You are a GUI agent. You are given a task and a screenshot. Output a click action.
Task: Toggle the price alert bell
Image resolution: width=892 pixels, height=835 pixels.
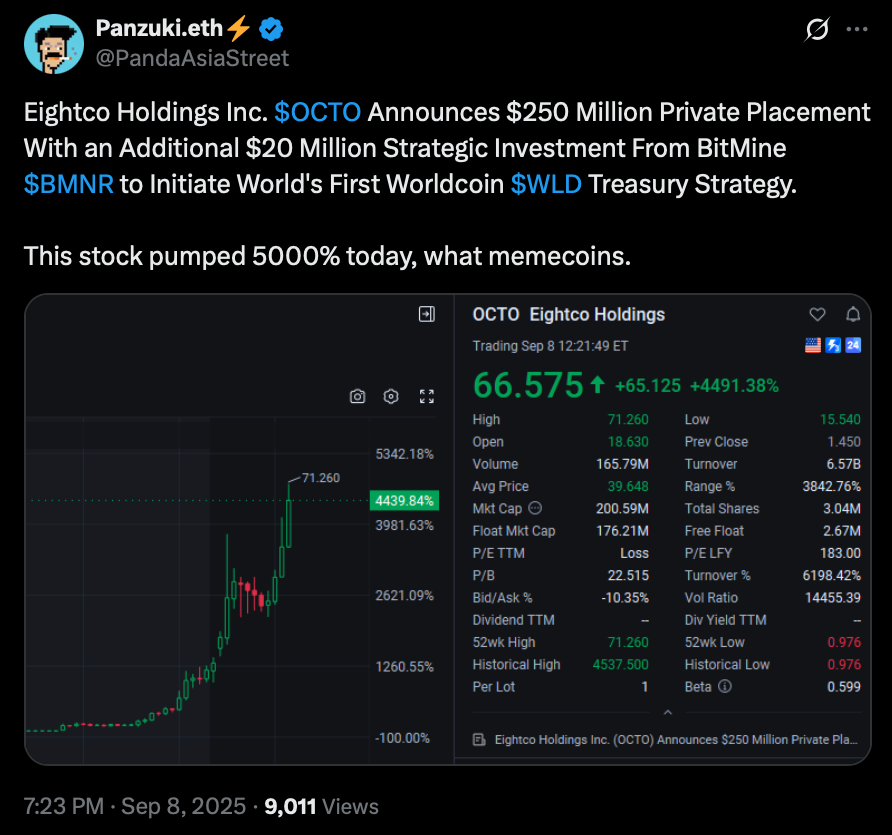click(x=853, y=314)
